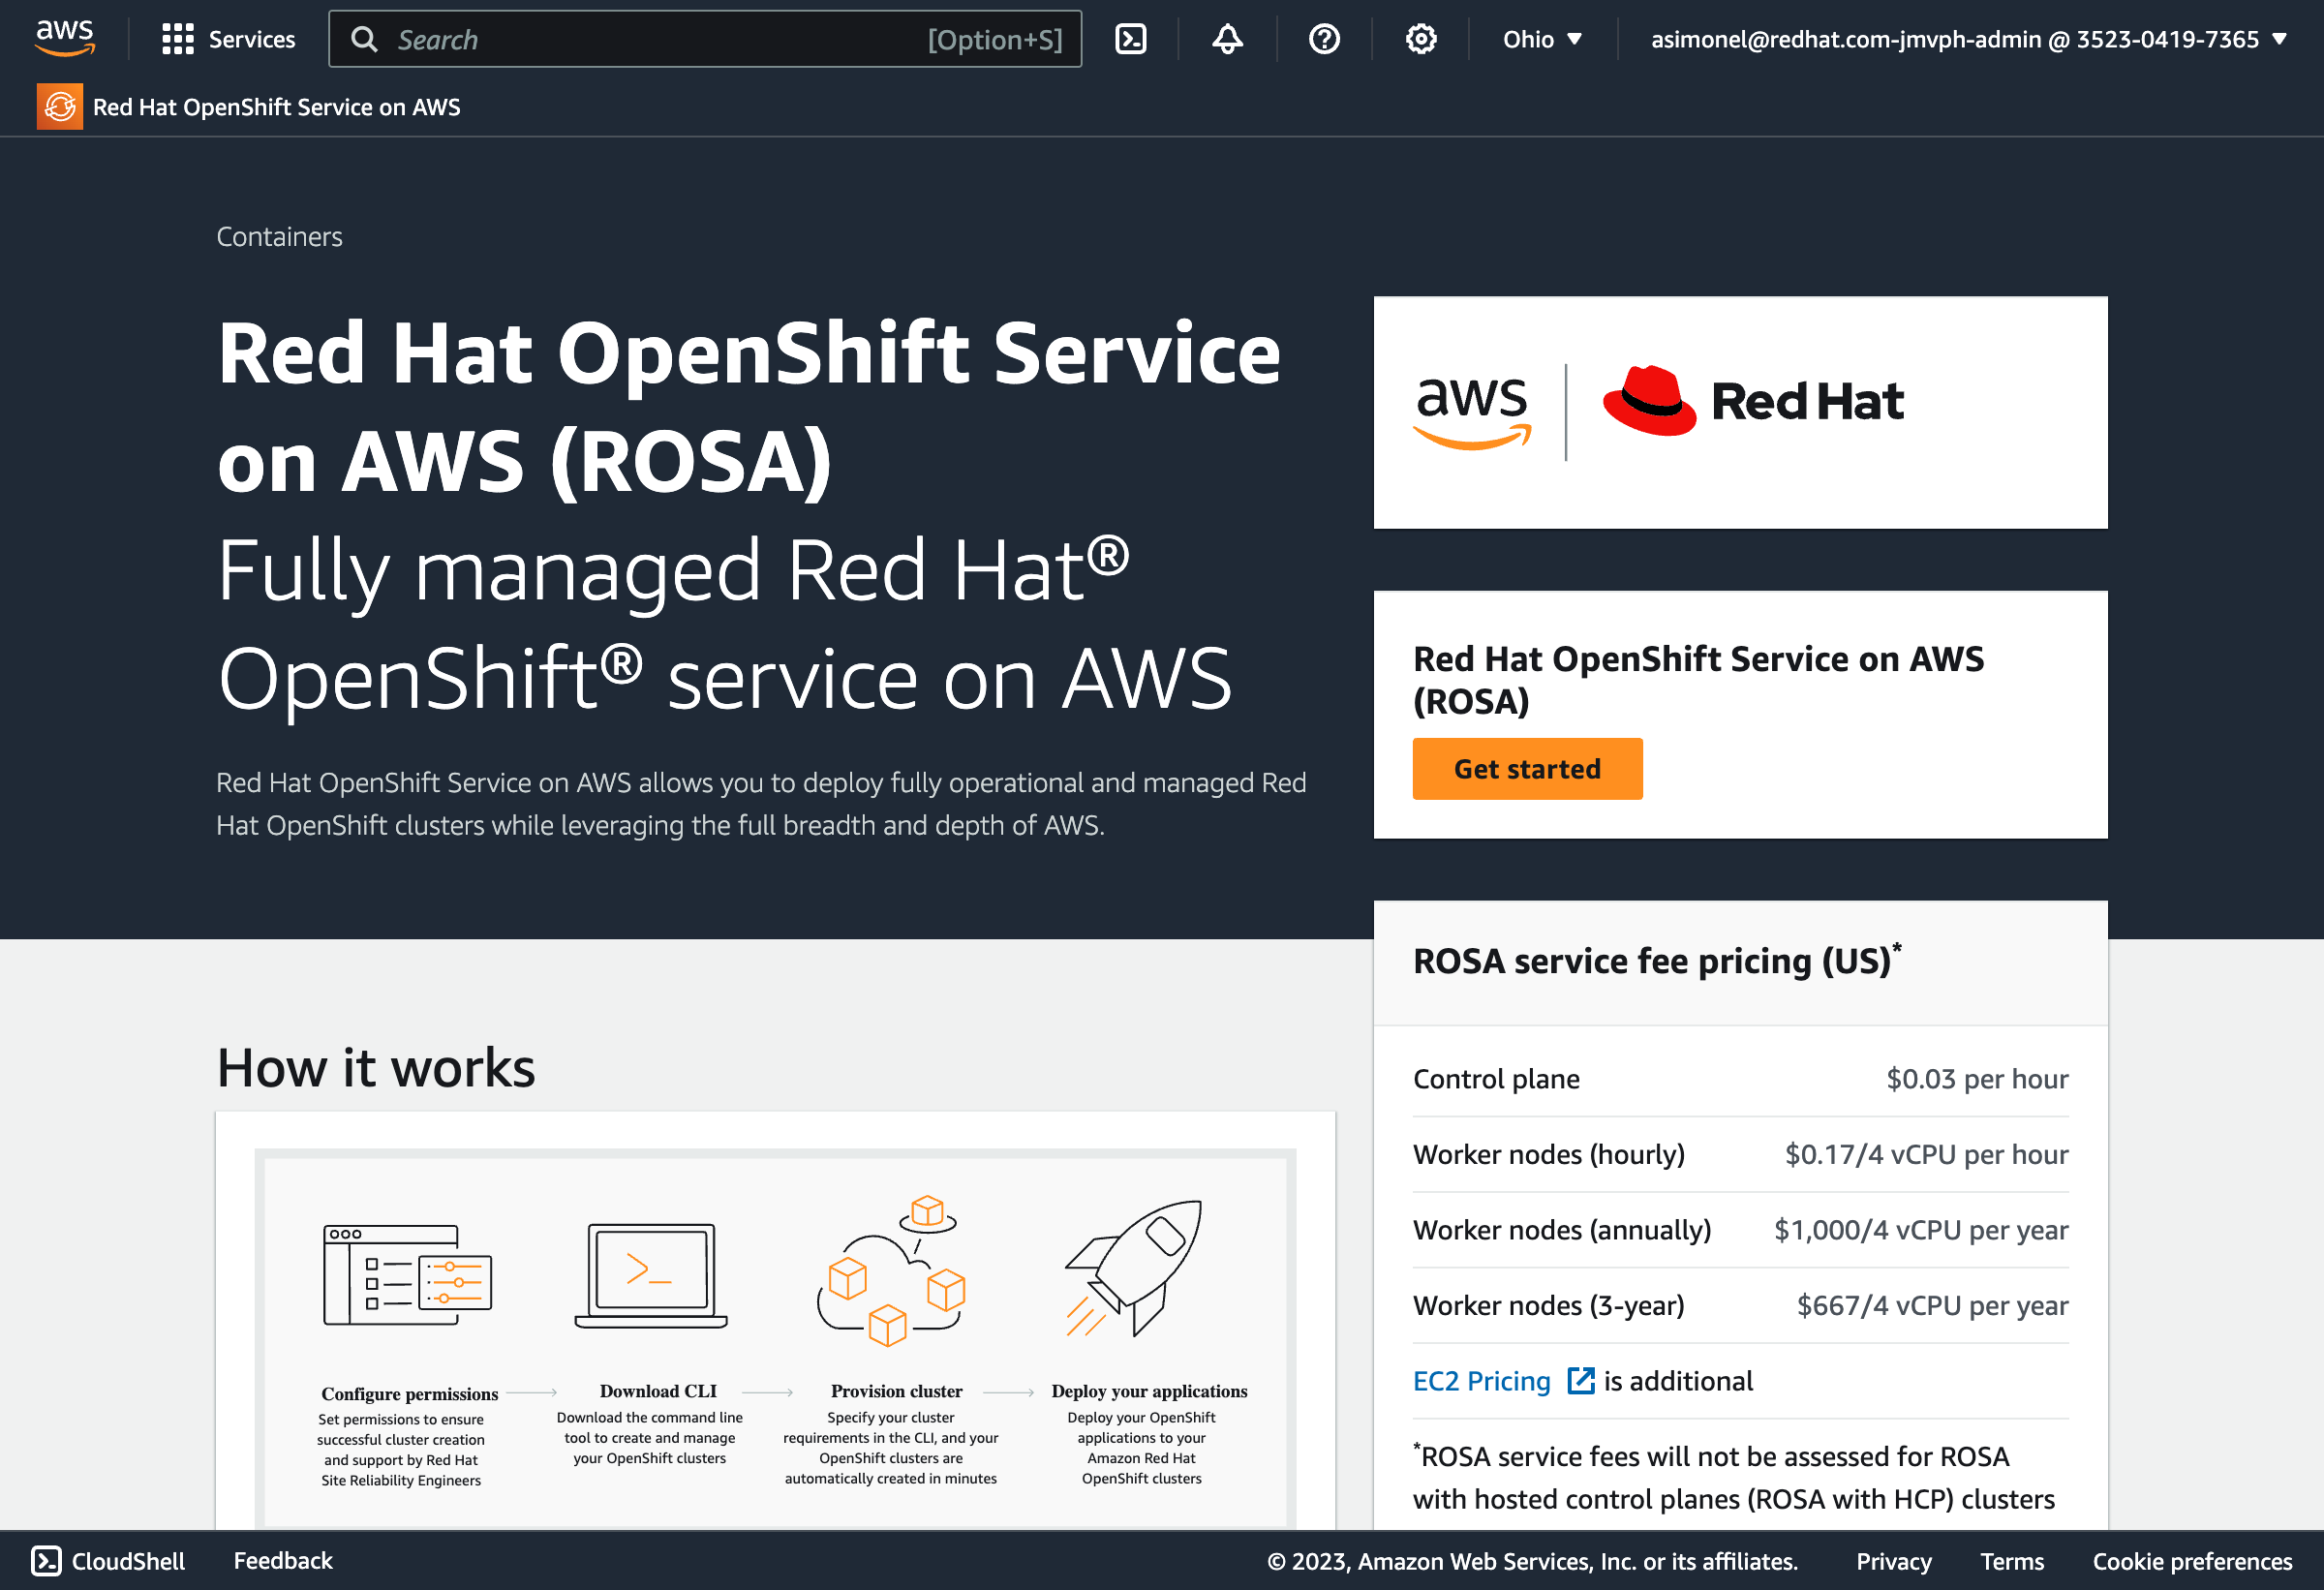Click the Services grid icon

(x=176, y=39)
